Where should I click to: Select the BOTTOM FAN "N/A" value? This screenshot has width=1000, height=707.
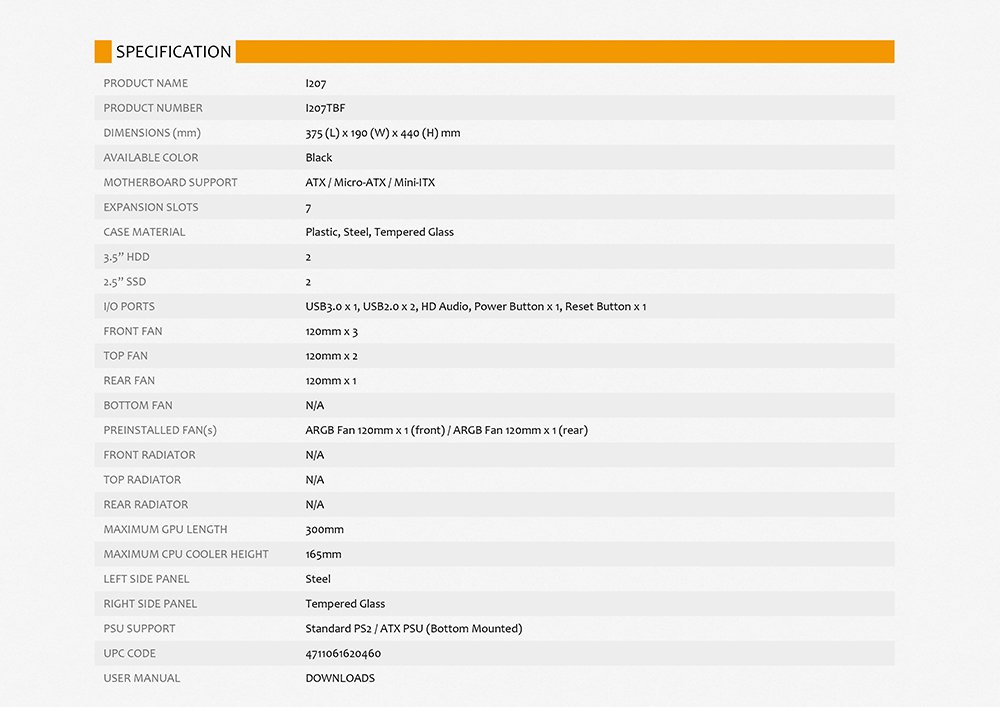tap(314, 405)
